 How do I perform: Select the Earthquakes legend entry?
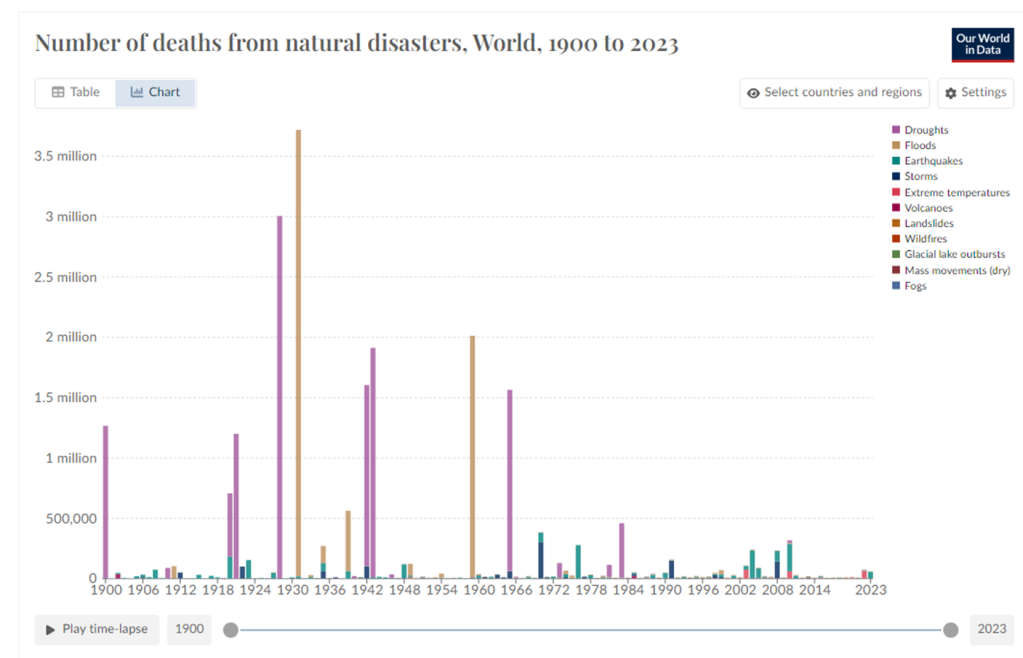[x=933, y=161]
